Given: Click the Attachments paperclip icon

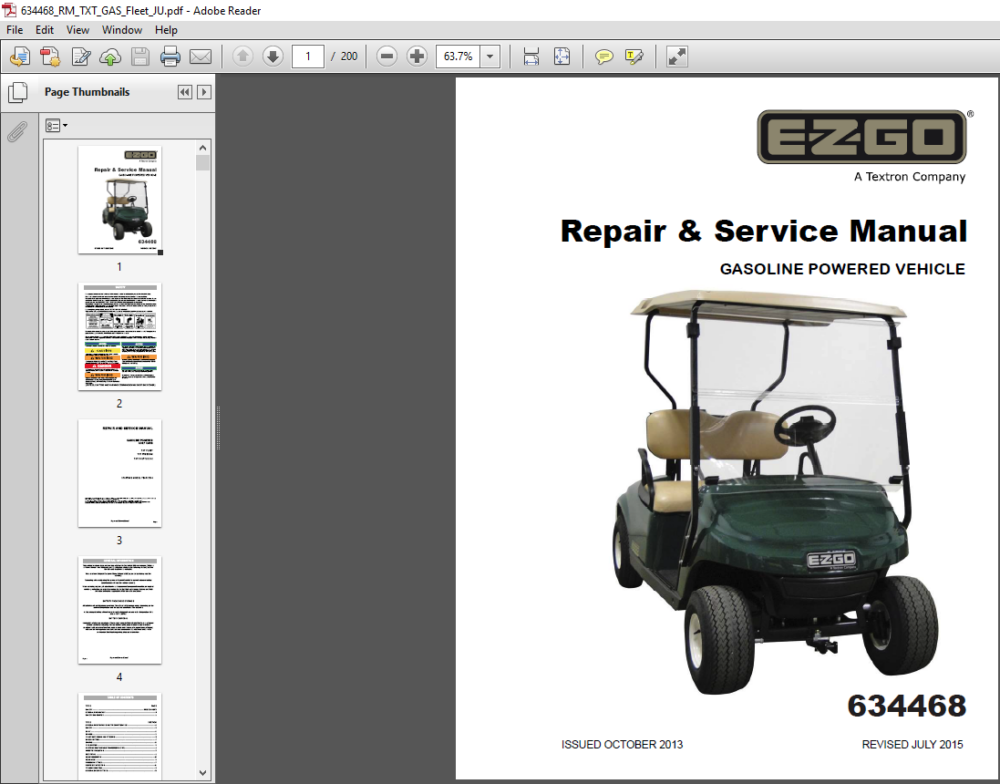Looking at the screenshot, I should (18, 131).
